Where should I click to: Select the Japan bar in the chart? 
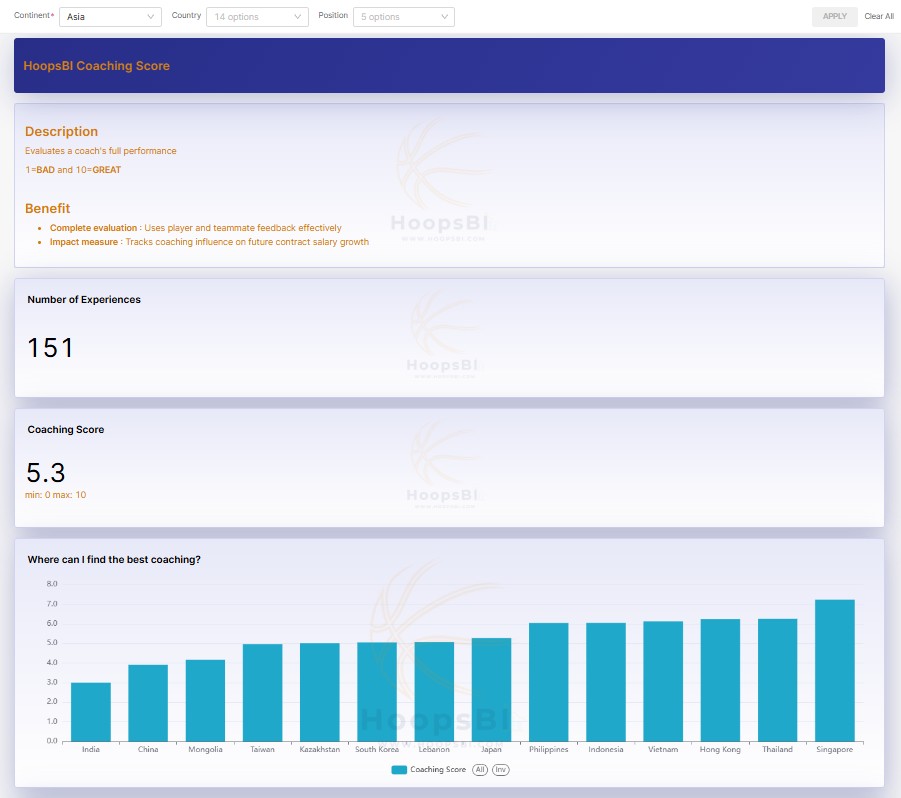[x=491, y=689]
